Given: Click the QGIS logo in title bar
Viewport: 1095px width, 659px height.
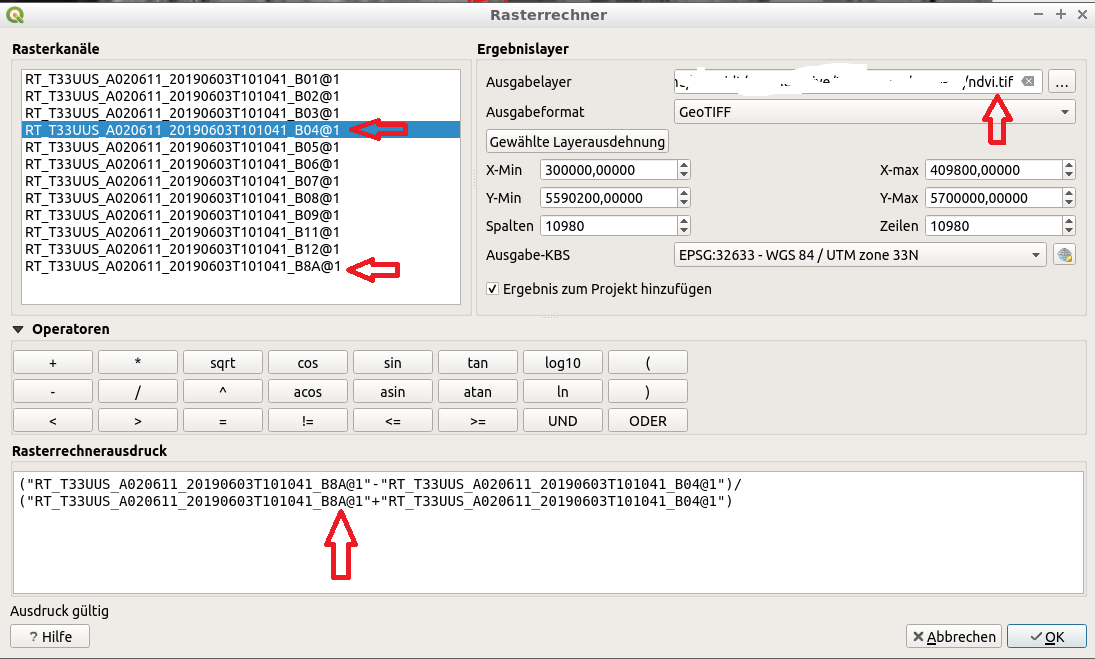Looking at the screenshot, I should click(x=13, y=14).
